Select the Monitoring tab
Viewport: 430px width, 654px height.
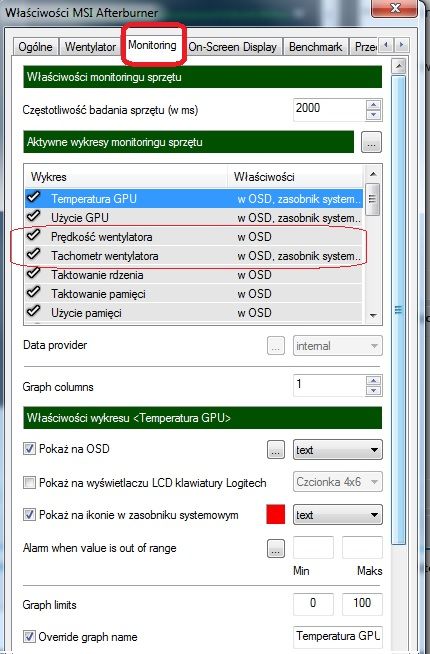tap(153, 45)
